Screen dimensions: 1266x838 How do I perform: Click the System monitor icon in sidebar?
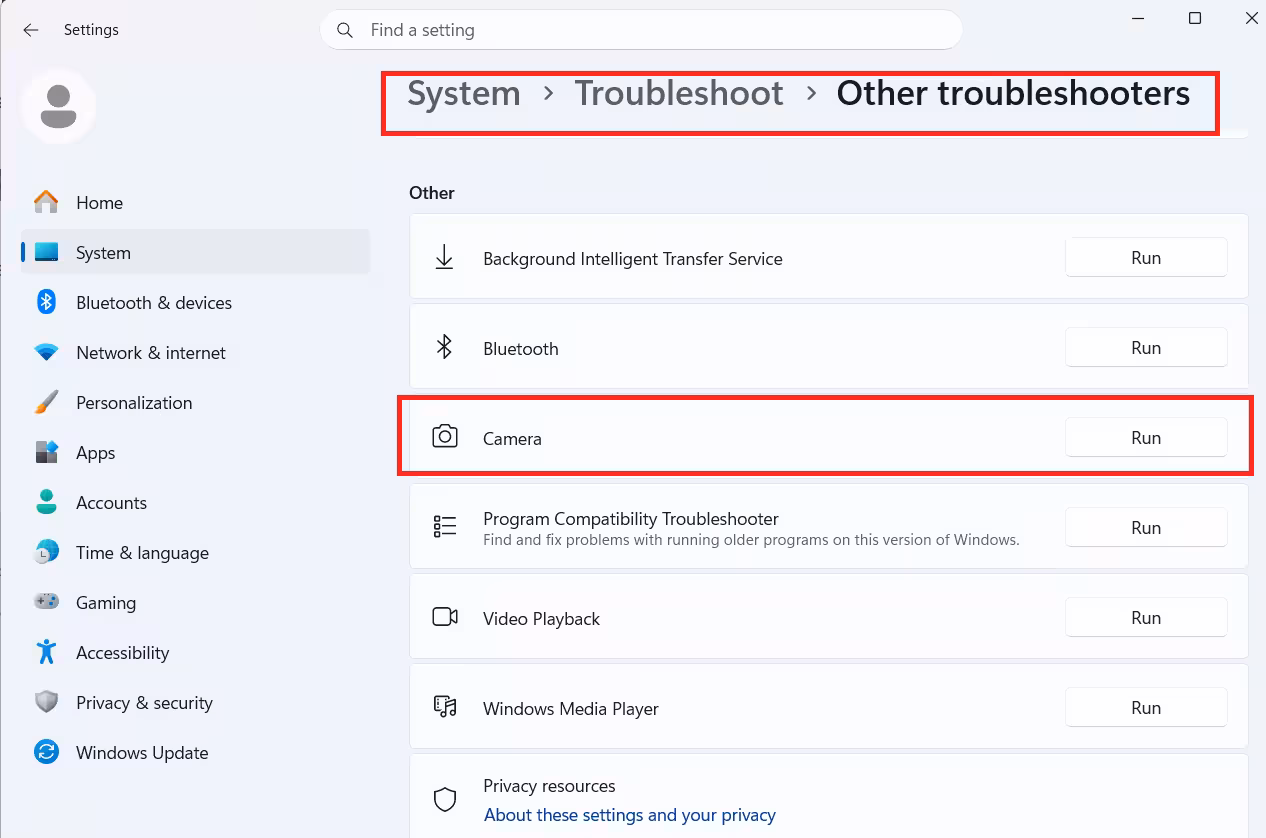tap(46, 253)
